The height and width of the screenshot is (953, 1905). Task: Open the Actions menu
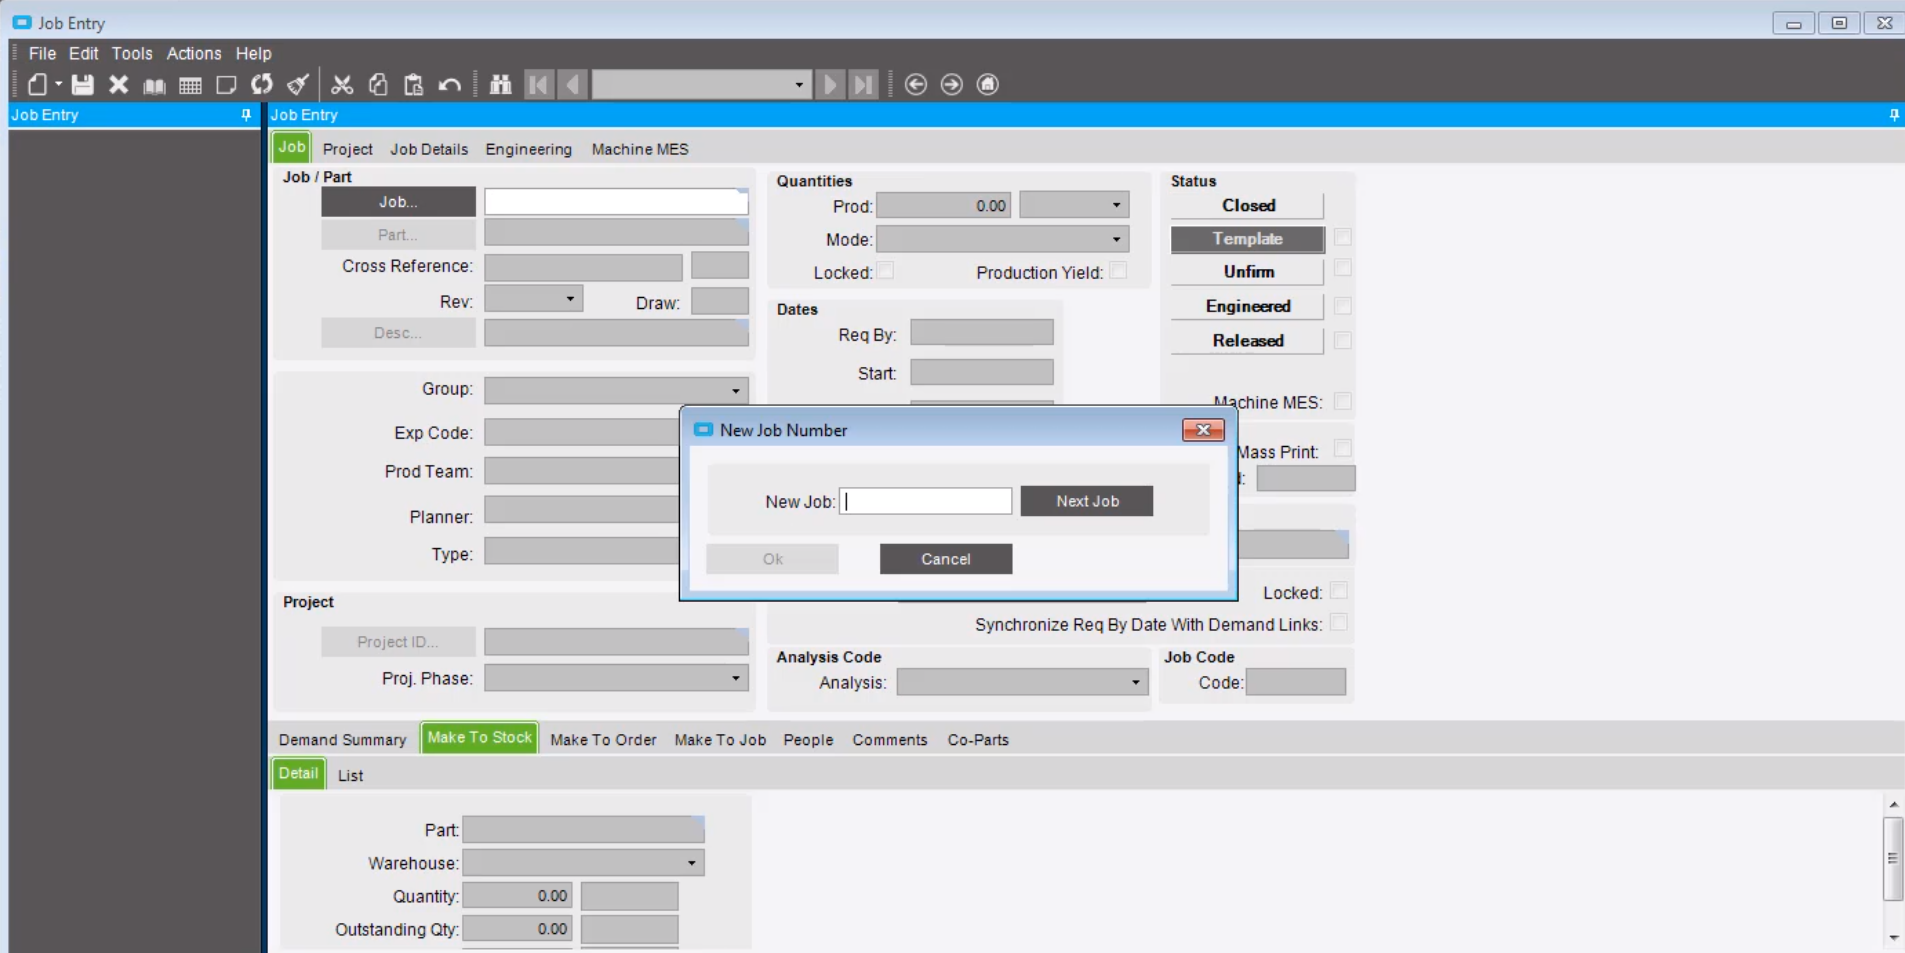click(193, 53)
